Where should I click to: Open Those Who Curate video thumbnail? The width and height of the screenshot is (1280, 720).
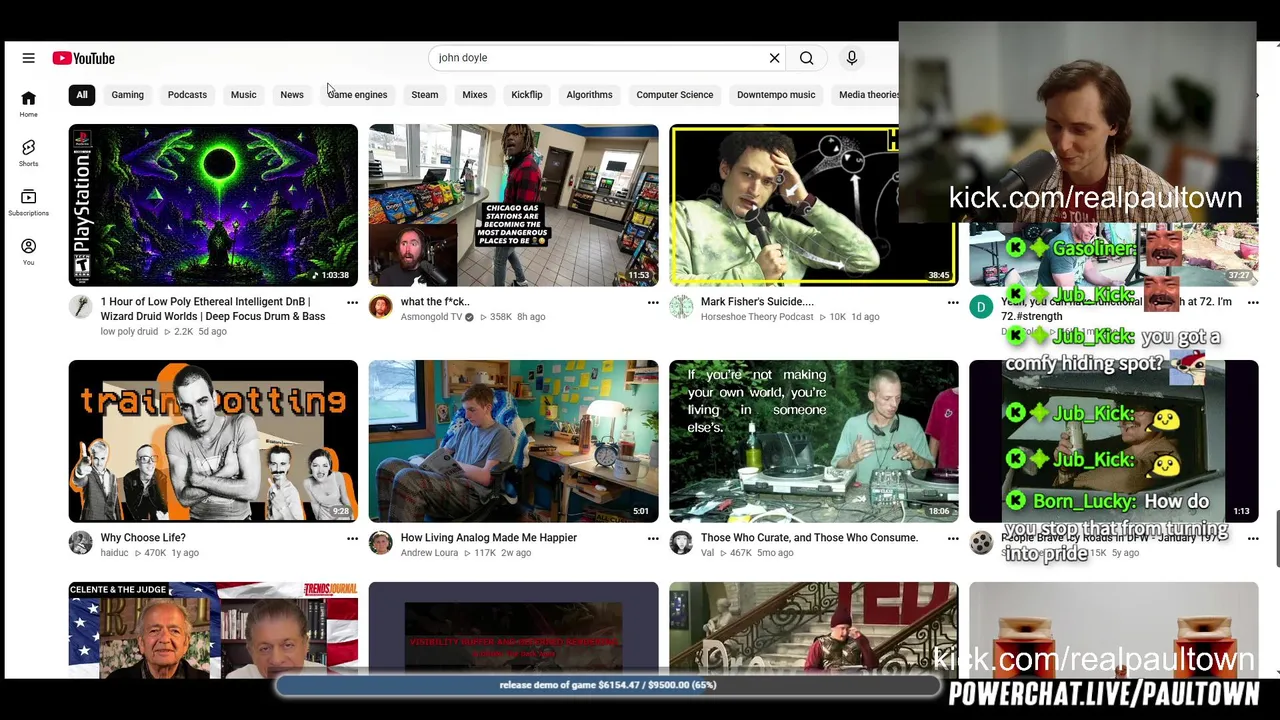click(814, 441)
